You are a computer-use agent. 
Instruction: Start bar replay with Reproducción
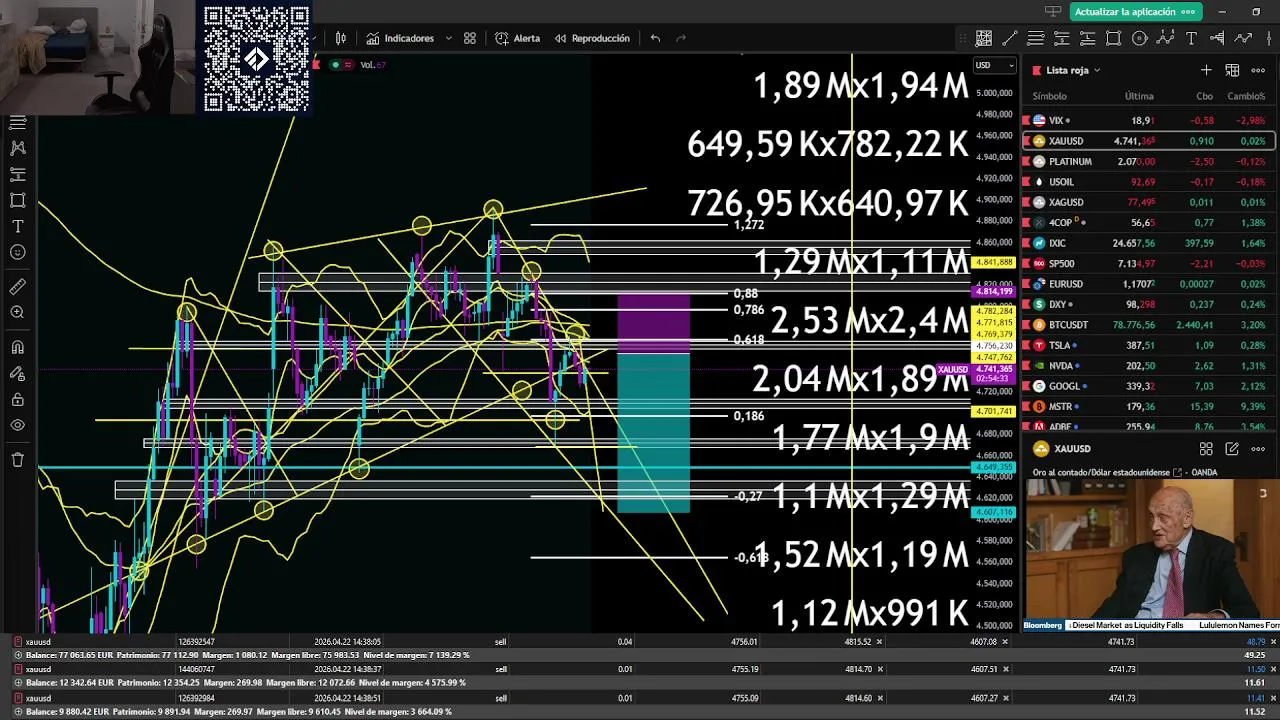(x=591, y=38)
